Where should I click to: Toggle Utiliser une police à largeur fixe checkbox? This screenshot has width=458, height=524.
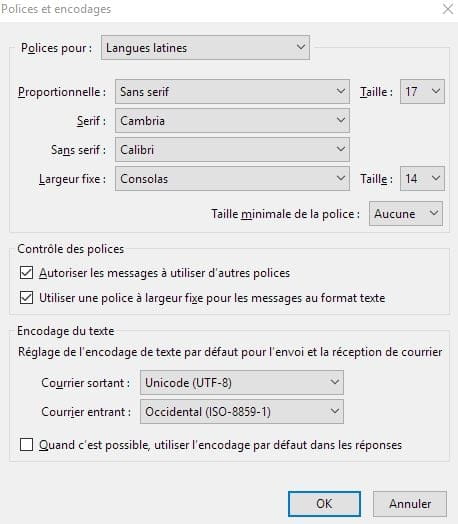point(26,297)
